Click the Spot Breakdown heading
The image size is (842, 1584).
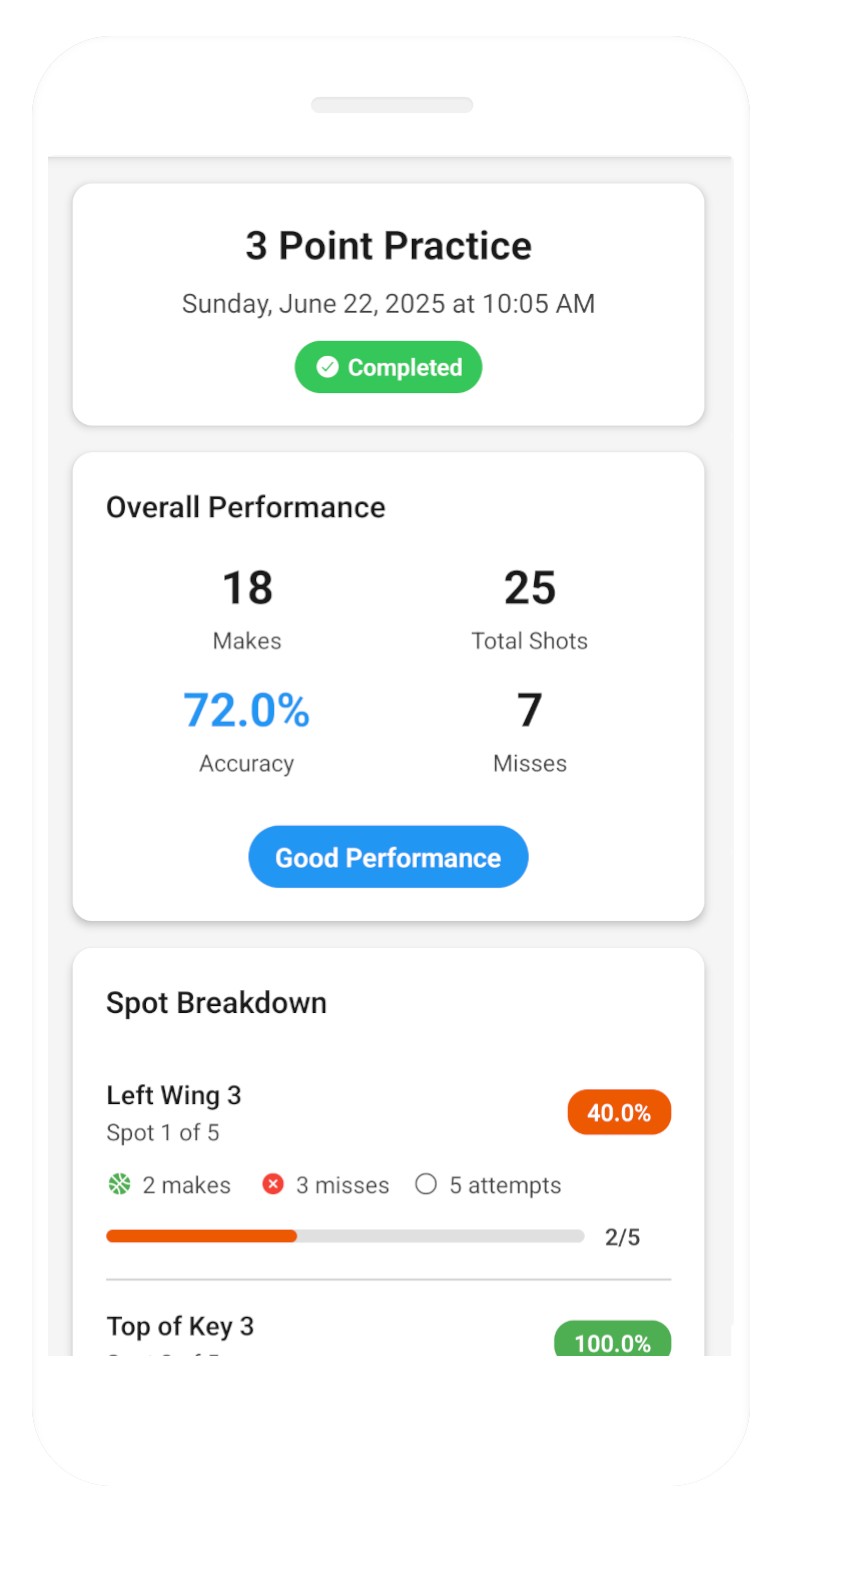tap(216, 1003)
